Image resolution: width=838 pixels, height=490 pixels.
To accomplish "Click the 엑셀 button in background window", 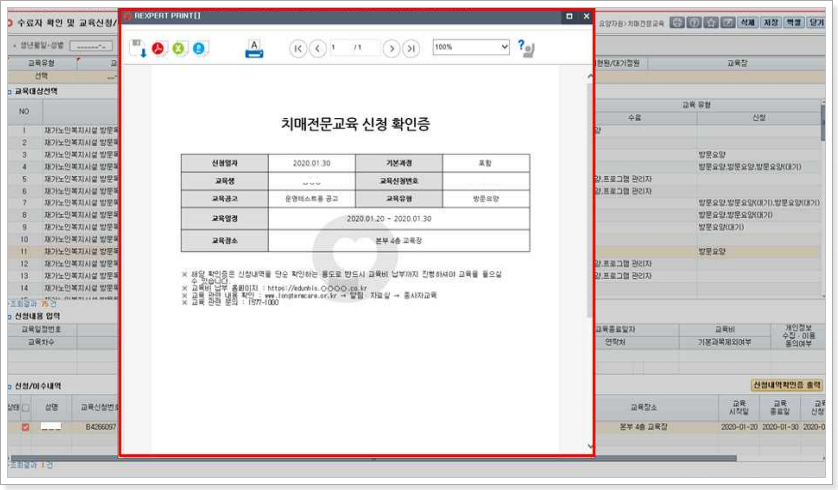I will [794, 22].
